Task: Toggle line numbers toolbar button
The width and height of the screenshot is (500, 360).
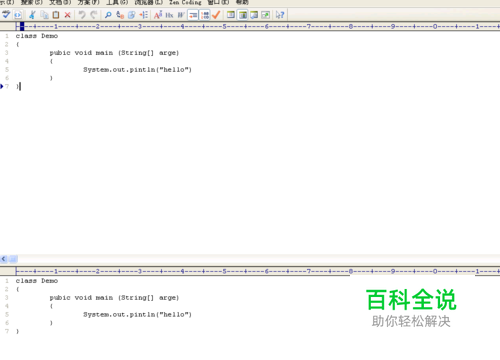Action: point(205,15)
